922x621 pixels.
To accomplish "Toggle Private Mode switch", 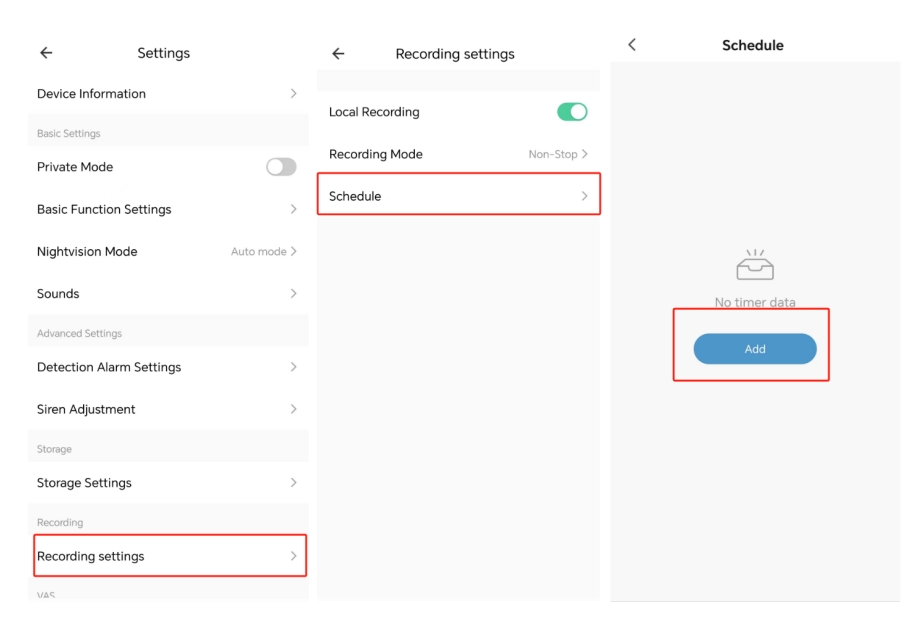I will [281, 167].
